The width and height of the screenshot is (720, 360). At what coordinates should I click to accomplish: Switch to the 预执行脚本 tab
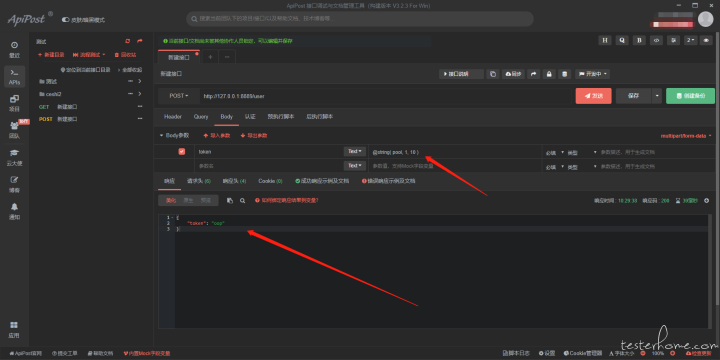(x=281, y=117)
